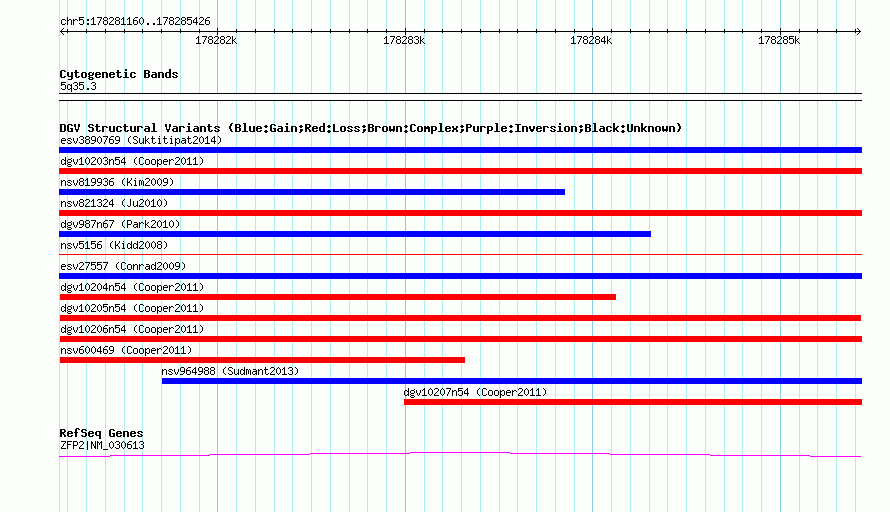The height and width of the screenshot is (512, 890).
Task: Click the nsv600469 (Cooper2011) red bar
Action: pos(262,360)
